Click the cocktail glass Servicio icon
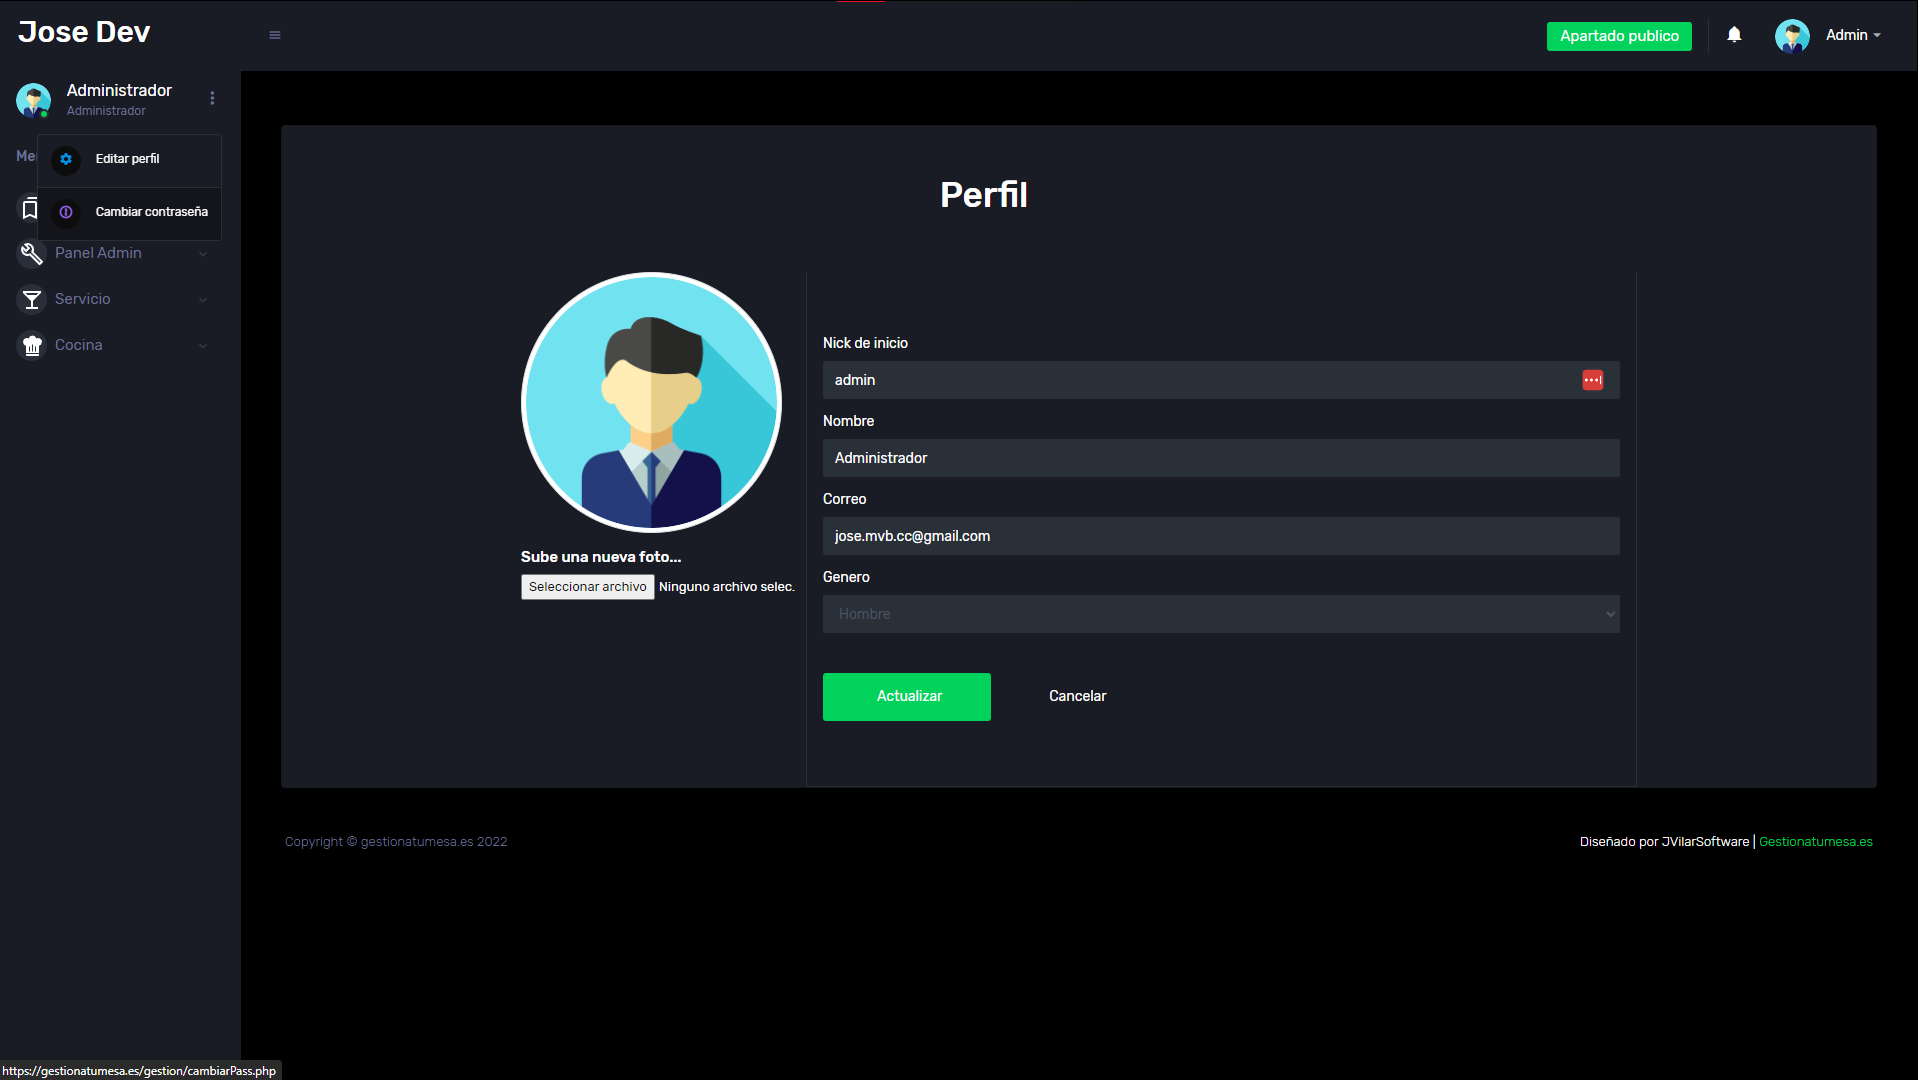This screenshot has height=1080, width=1918. 32,299
